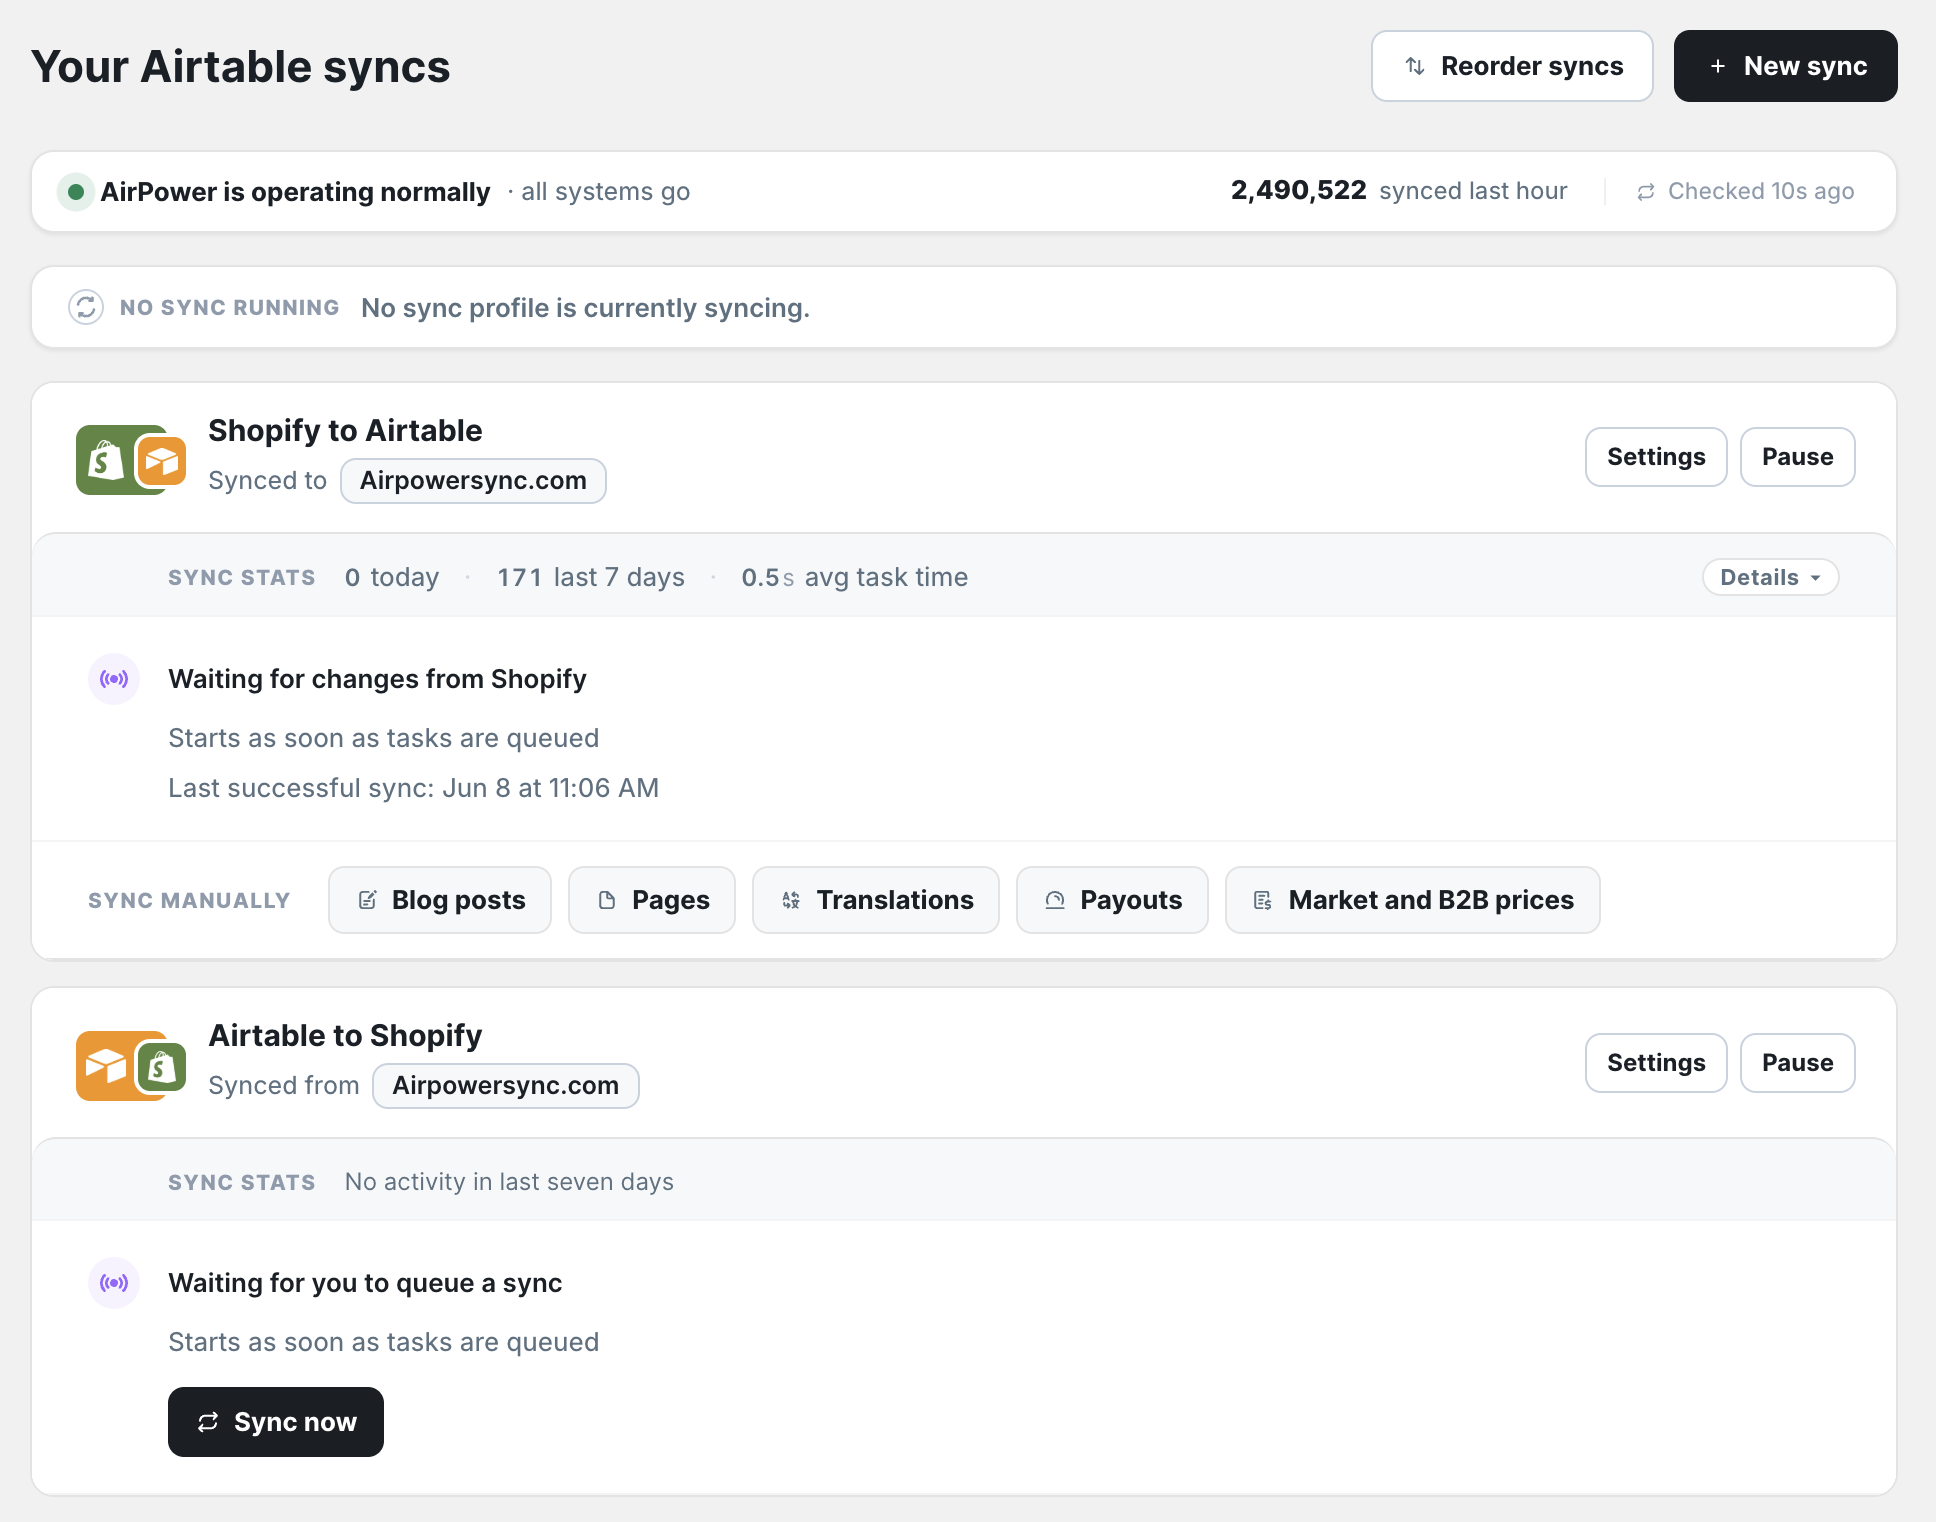The height and width of the screenshot is (1522, 1936).
Task: Click the Reorder syncs button
Action: click(x=1511, y=66)
